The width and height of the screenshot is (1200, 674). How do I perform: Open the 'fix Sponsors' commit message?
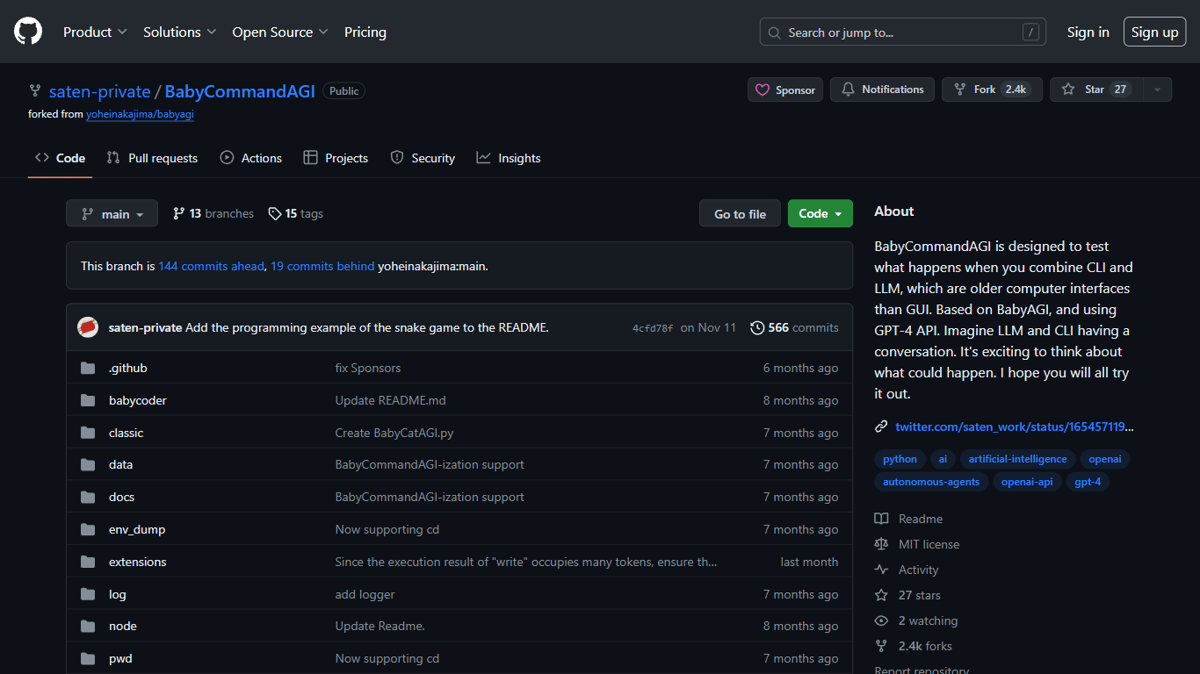(x=368, y=368)
